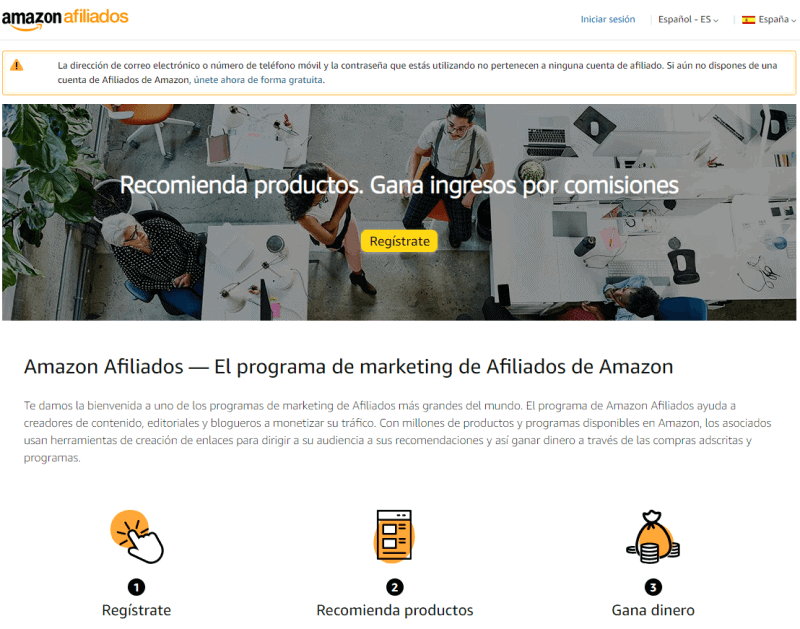Click the pointing hand Regístrate icon
Image resolution: width=800 pixels, height=629 pixels.
137,537
